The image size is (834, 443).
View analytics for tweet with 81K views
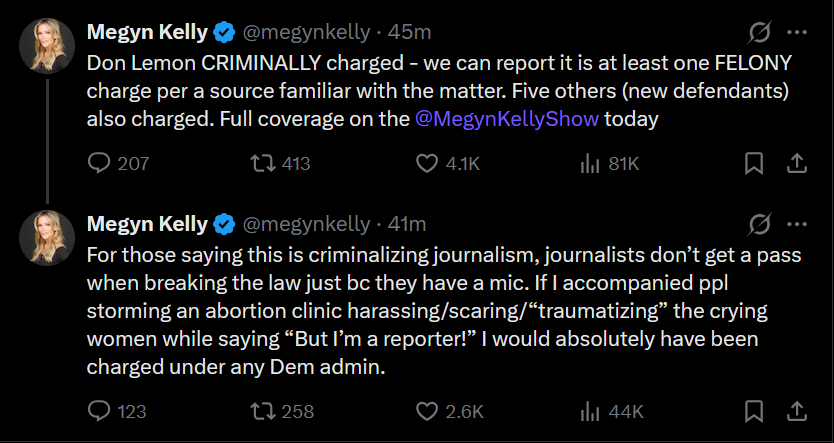click(x=589, y=163)
